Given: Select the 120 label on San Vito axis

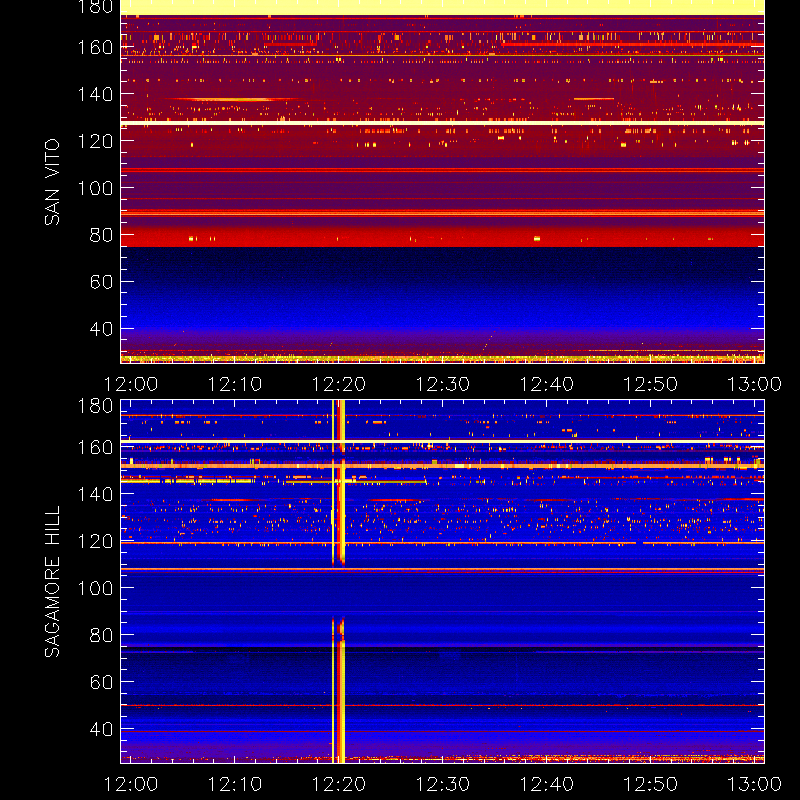Looking at the screenshot, I should click(x=95, y=141).
